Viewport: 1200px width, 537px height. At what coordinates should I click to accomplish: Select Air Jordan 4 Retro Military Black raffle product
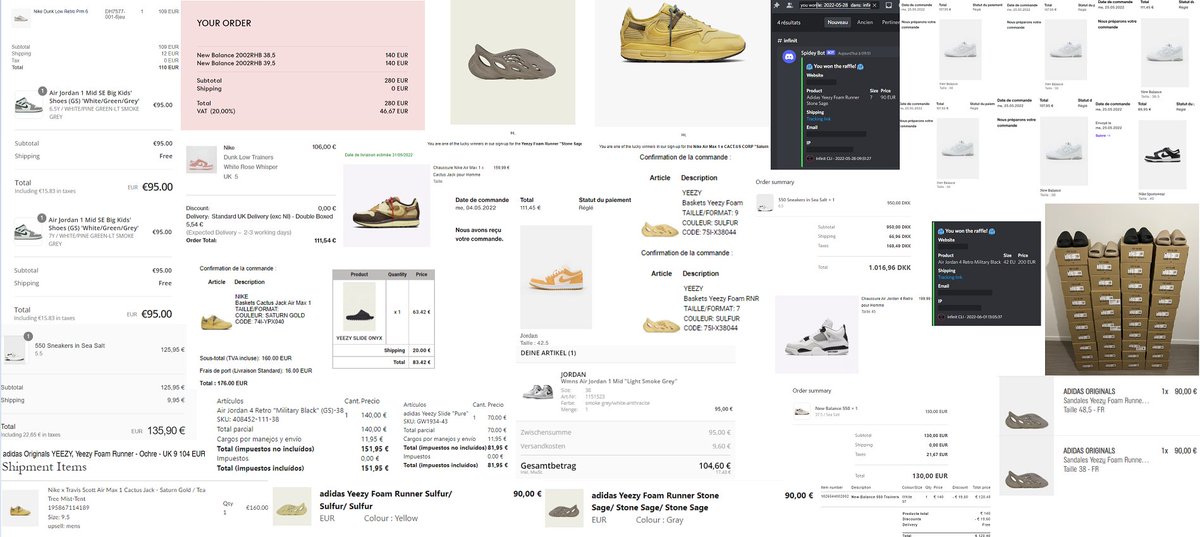coord(969,262)
